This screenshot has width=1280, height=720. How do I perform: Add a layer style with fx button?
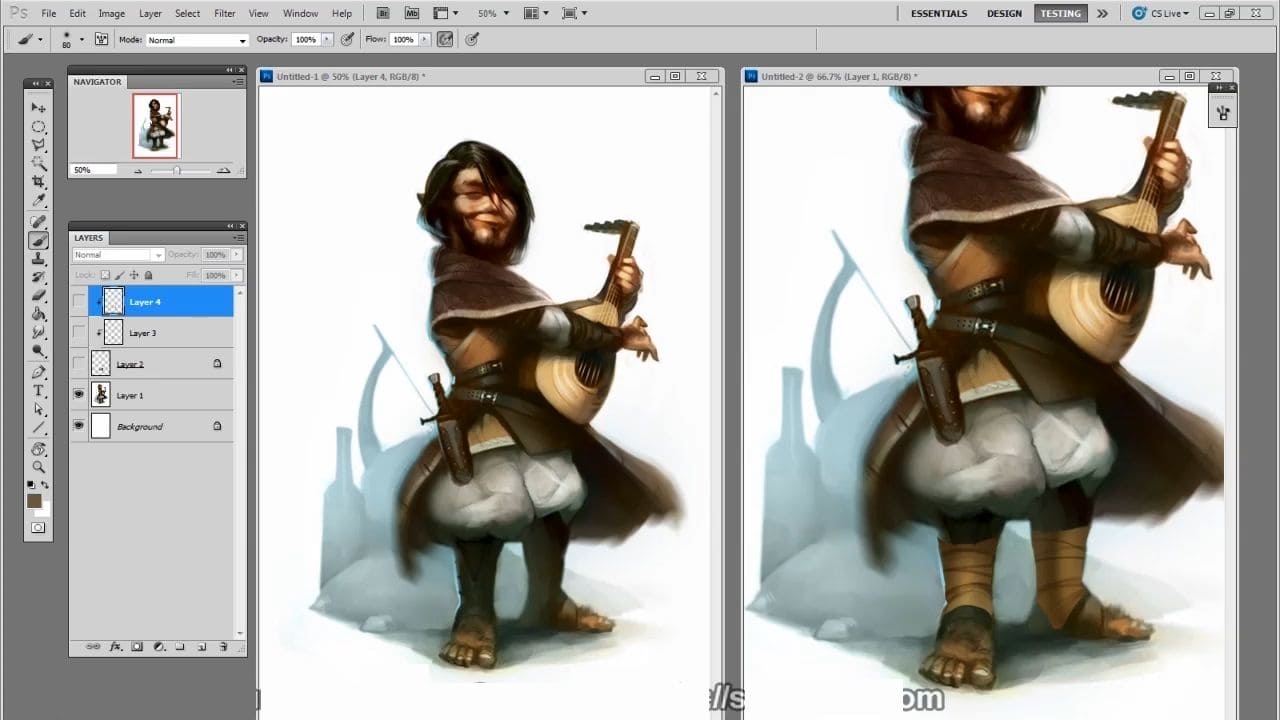point(115,647)
